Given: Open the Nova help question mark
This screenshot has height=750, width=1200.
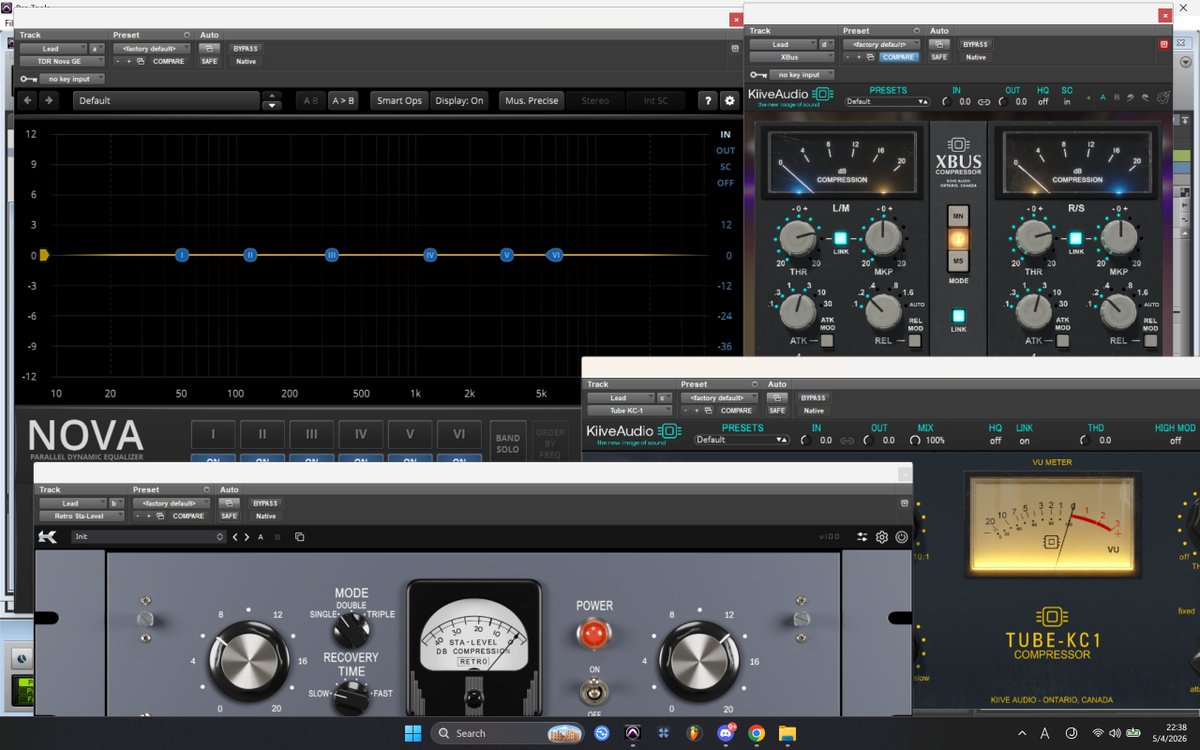Looking at the screenshot, I should pos(707,100).
